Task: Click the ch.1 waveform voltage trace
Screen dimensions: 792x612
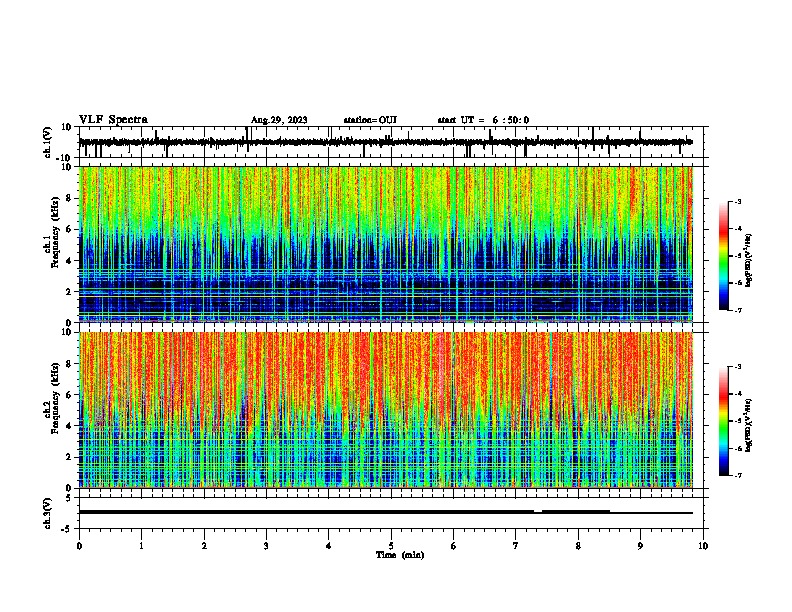Action: coord(385,142)
